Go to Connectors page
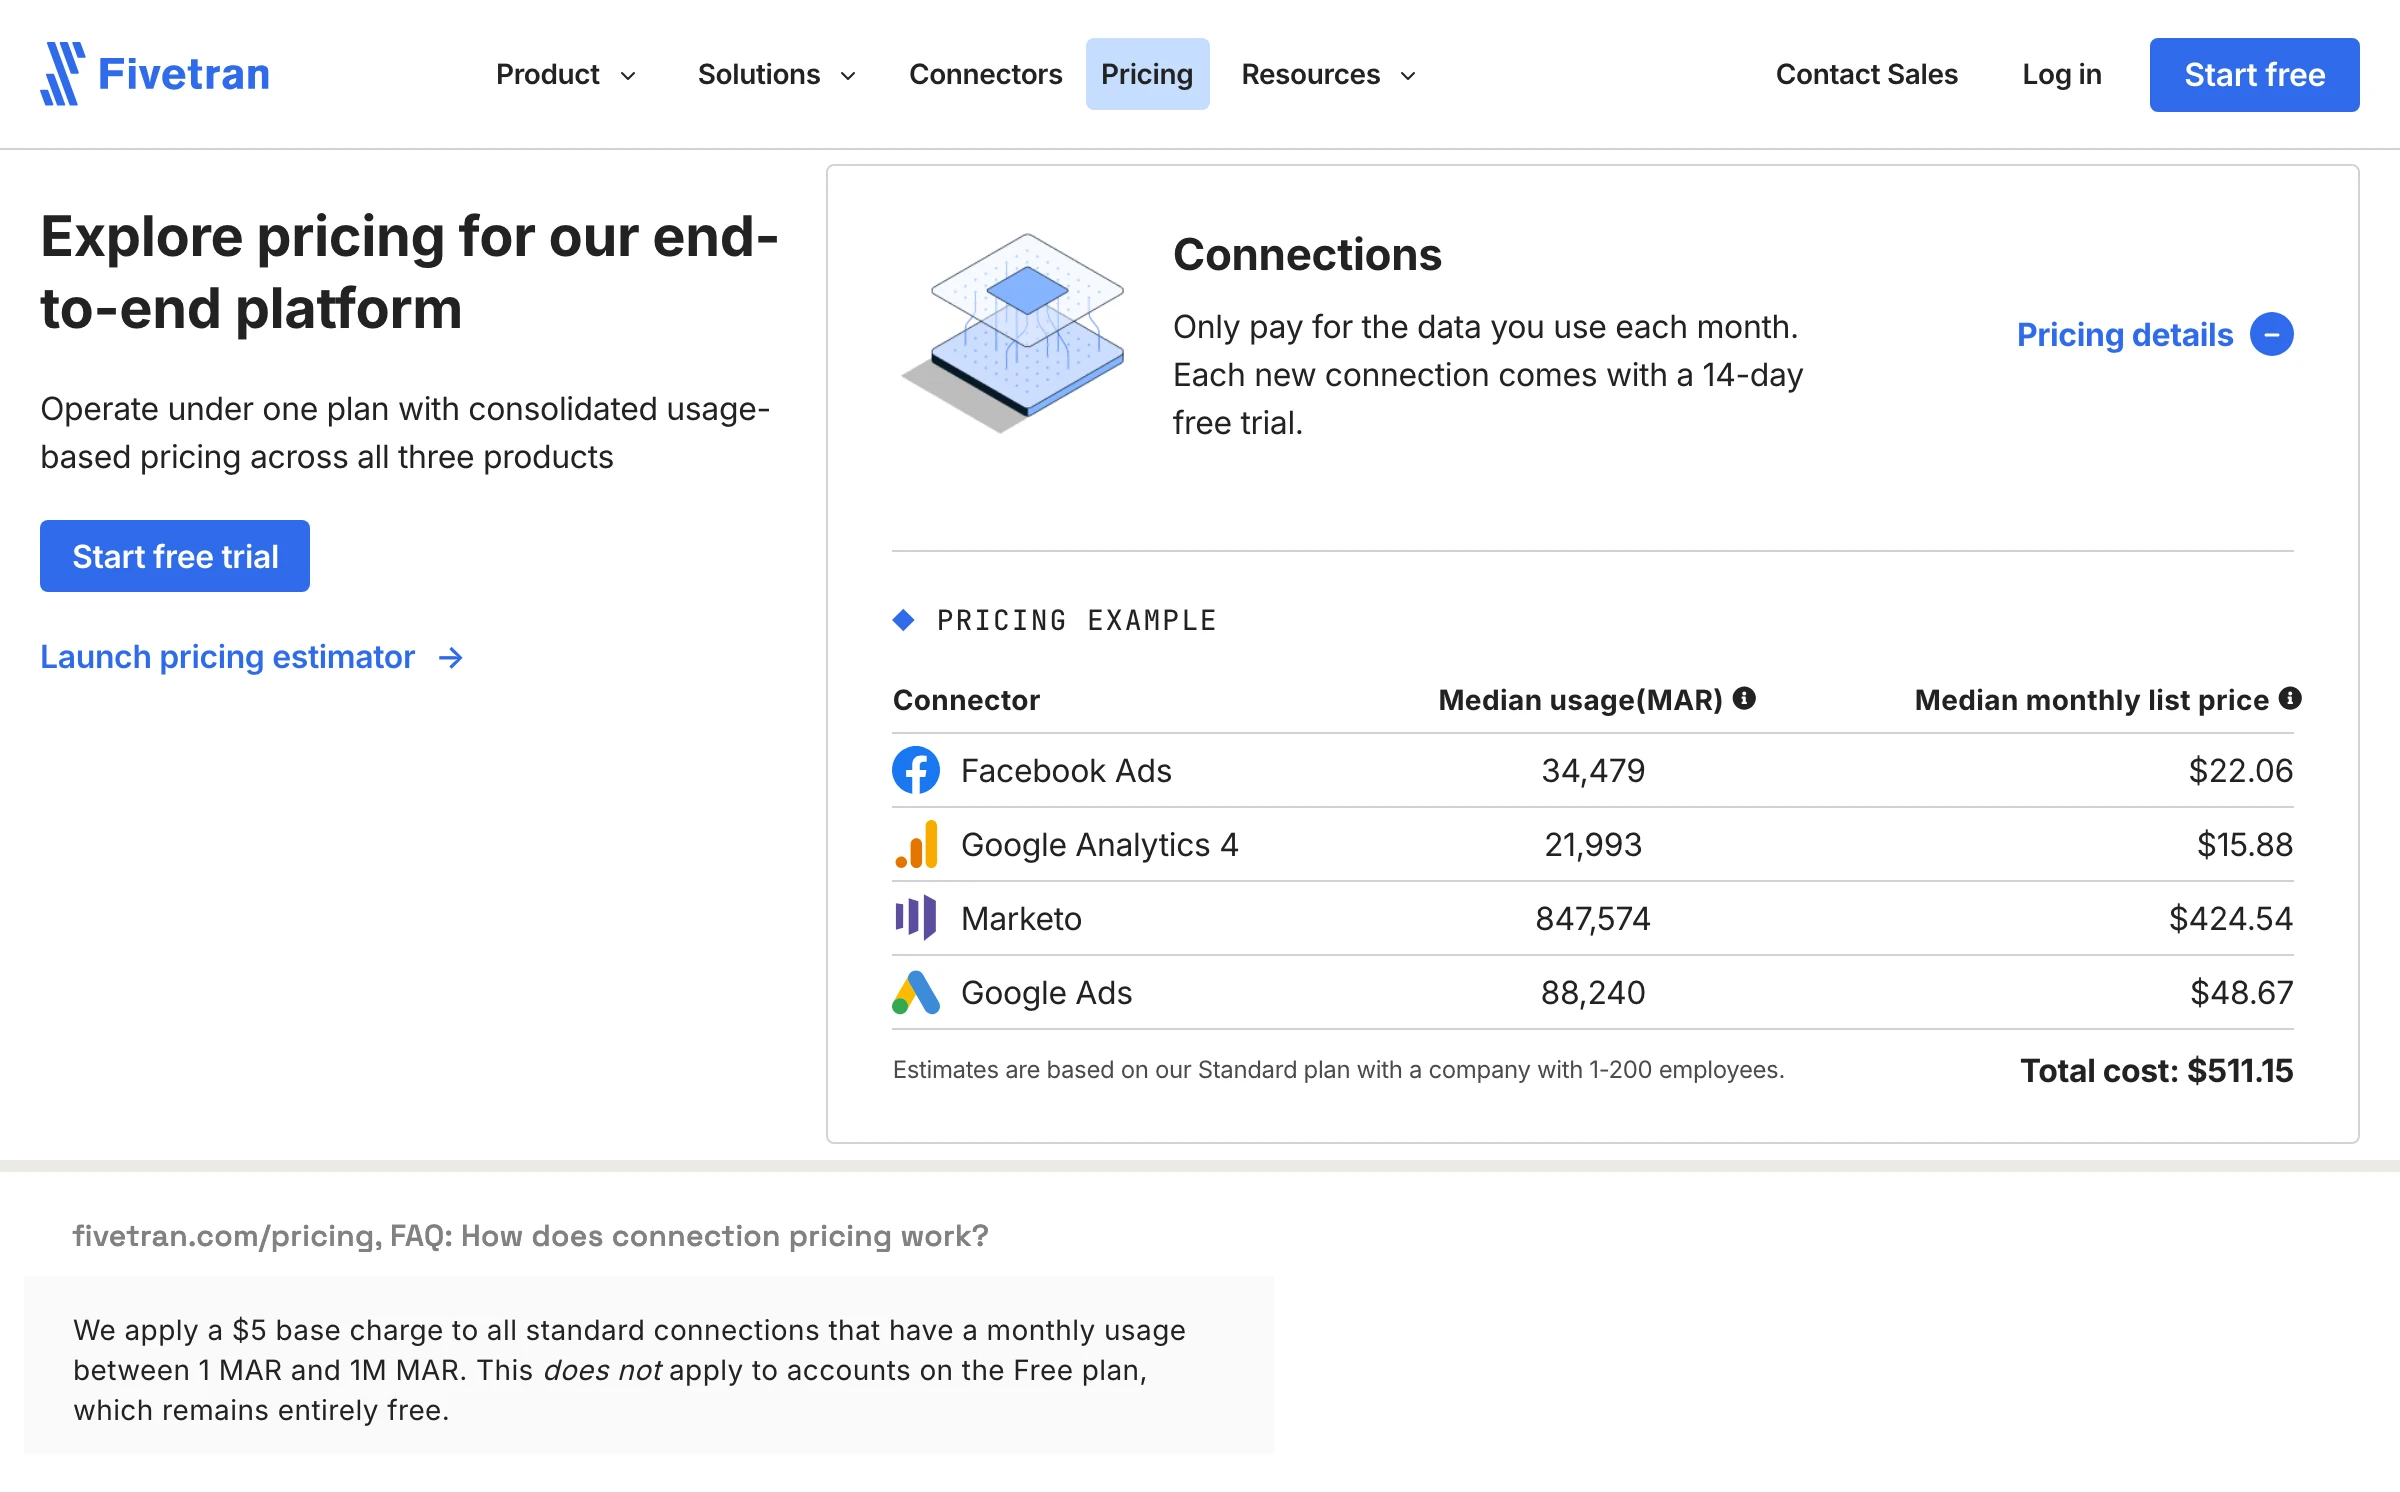 [985, 74]
